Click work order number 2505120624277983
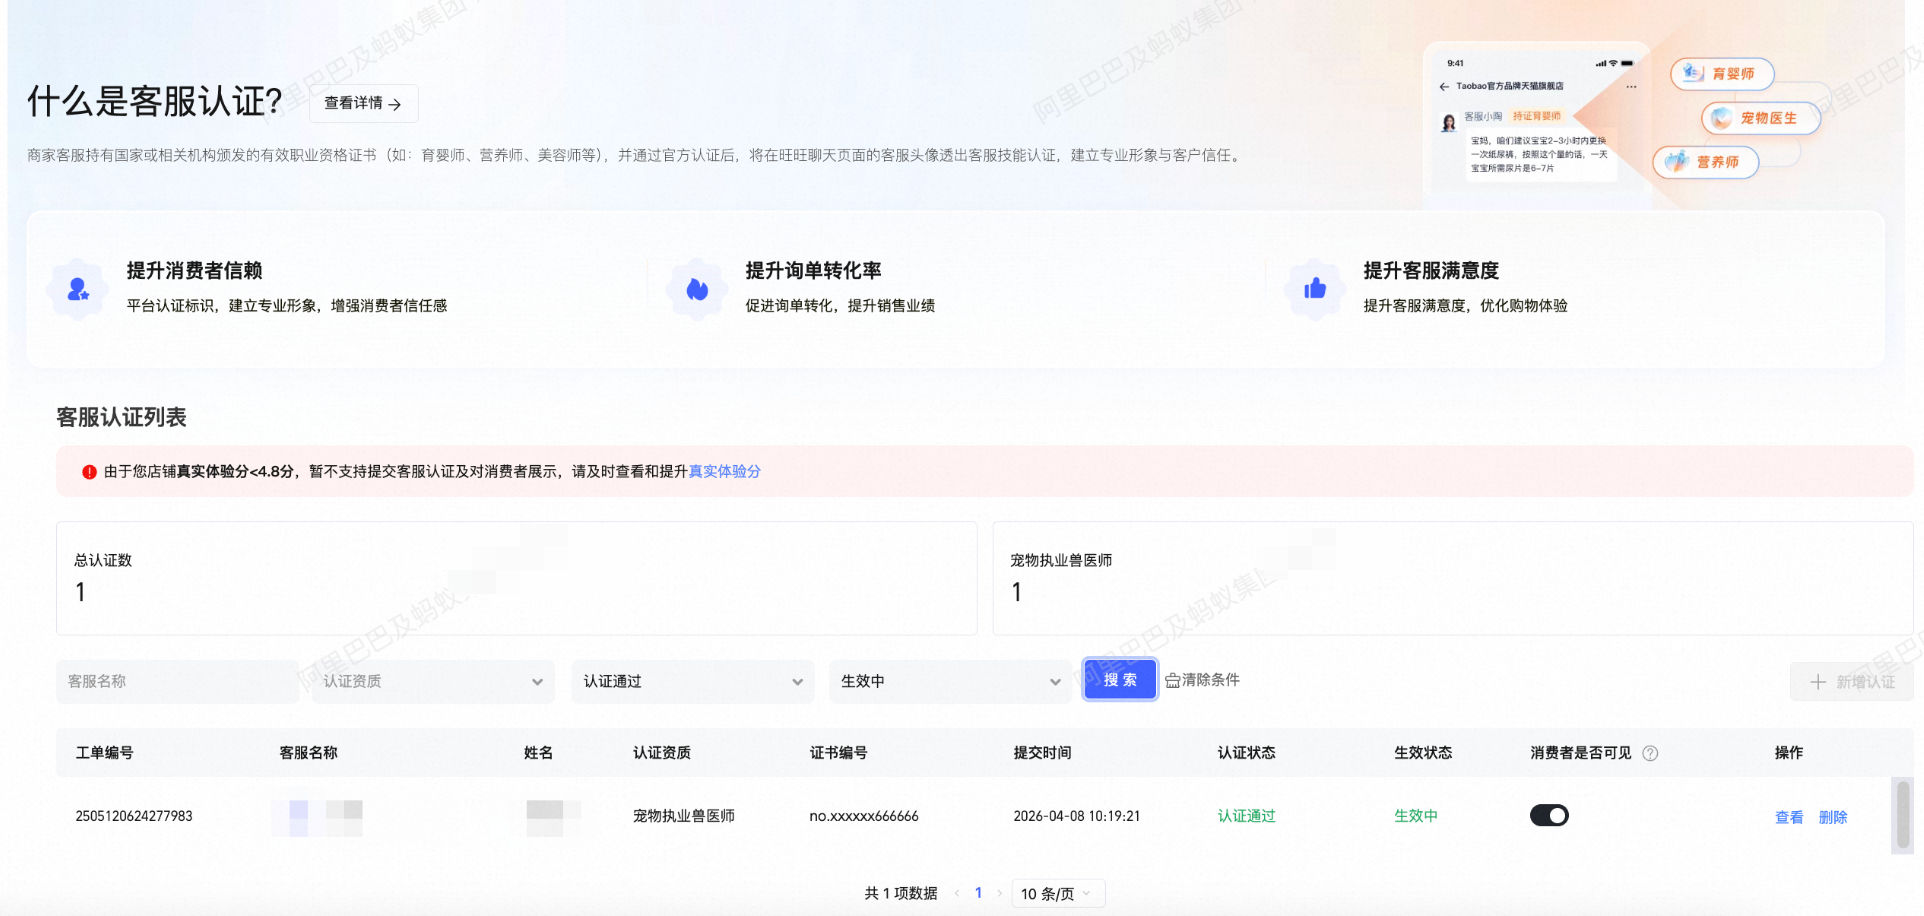The height and width of the screenshot is (916, 1924). pyautogui.click(x=134, y=816)
